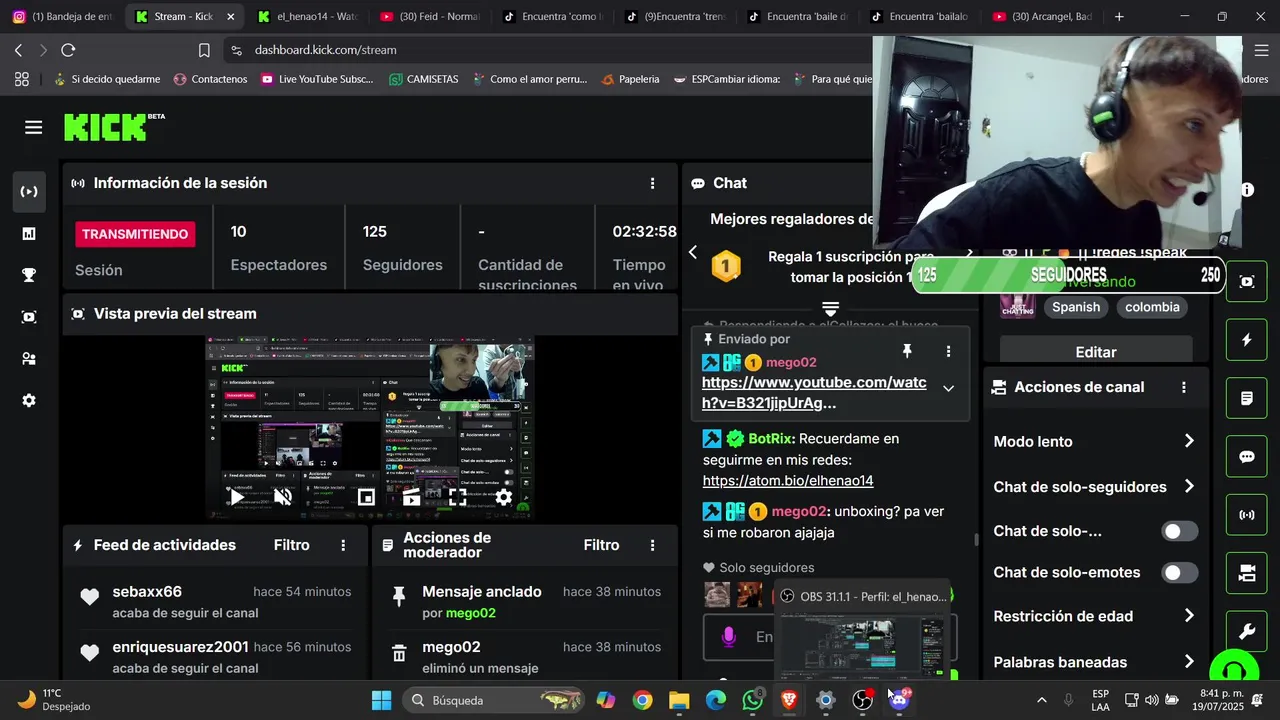Select the Stream broadcast icon in left sidebar

pyautogui.click(x=29, y=192)
